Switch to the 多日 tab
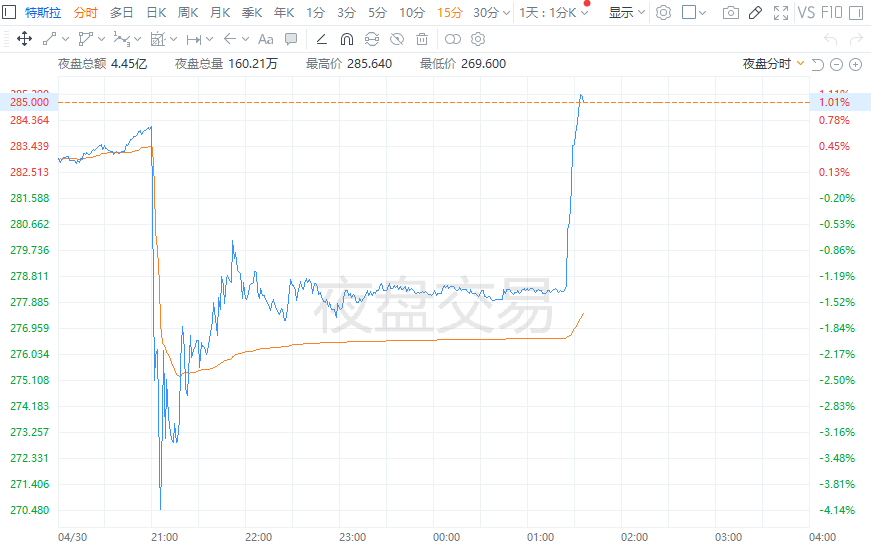The width and height of the screenshot is (871, 555). tap(122, 12)
